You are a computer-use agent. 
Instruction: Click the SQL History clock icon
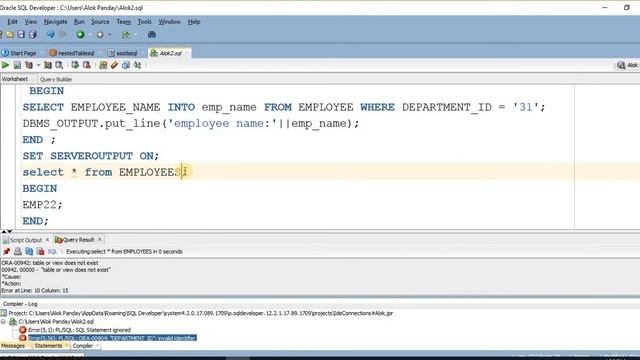point(126,65)
